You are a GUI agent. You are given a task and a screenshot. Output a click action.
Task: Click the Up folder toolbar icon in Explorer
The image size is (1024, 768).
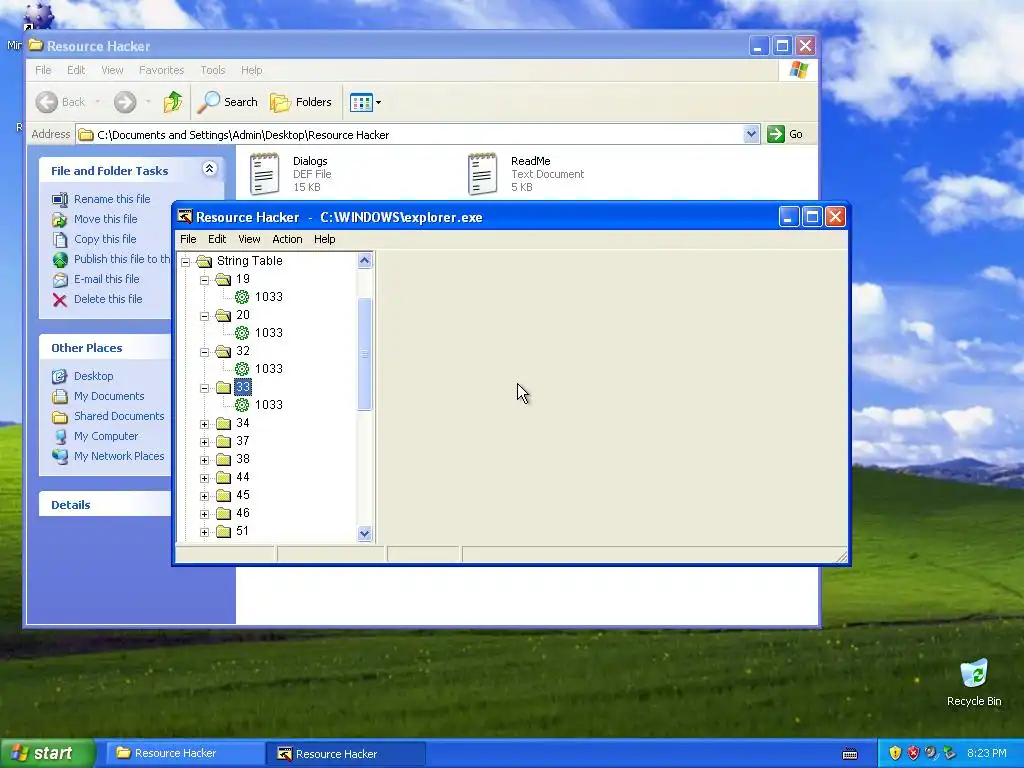[x=173, y=102]
